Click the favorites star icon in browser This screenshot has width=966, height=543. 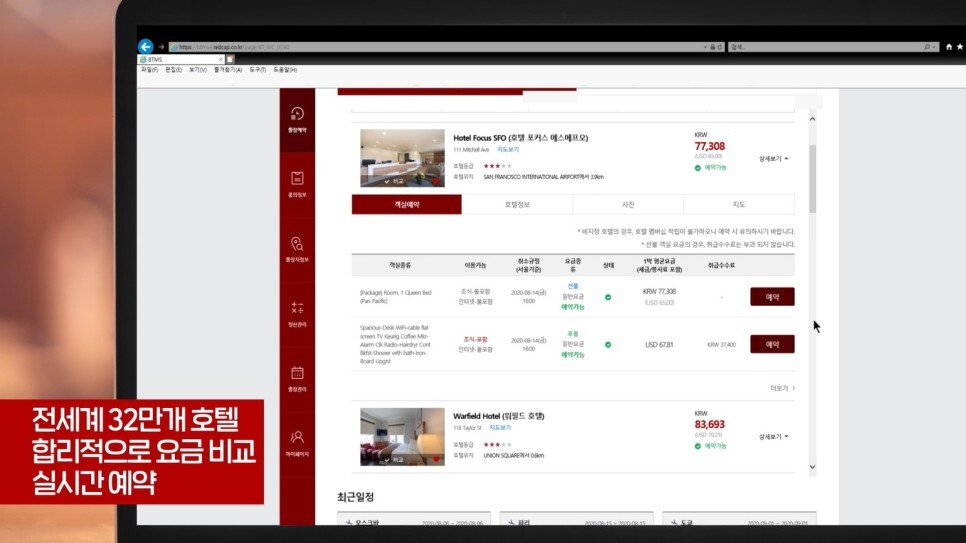click(960, 47)
